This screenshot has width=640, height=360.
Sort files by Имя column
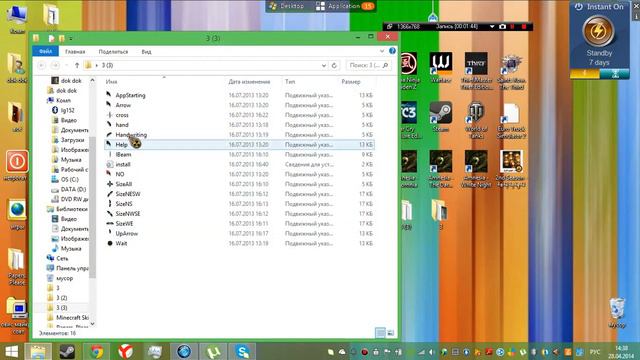(x=111, y=82)
